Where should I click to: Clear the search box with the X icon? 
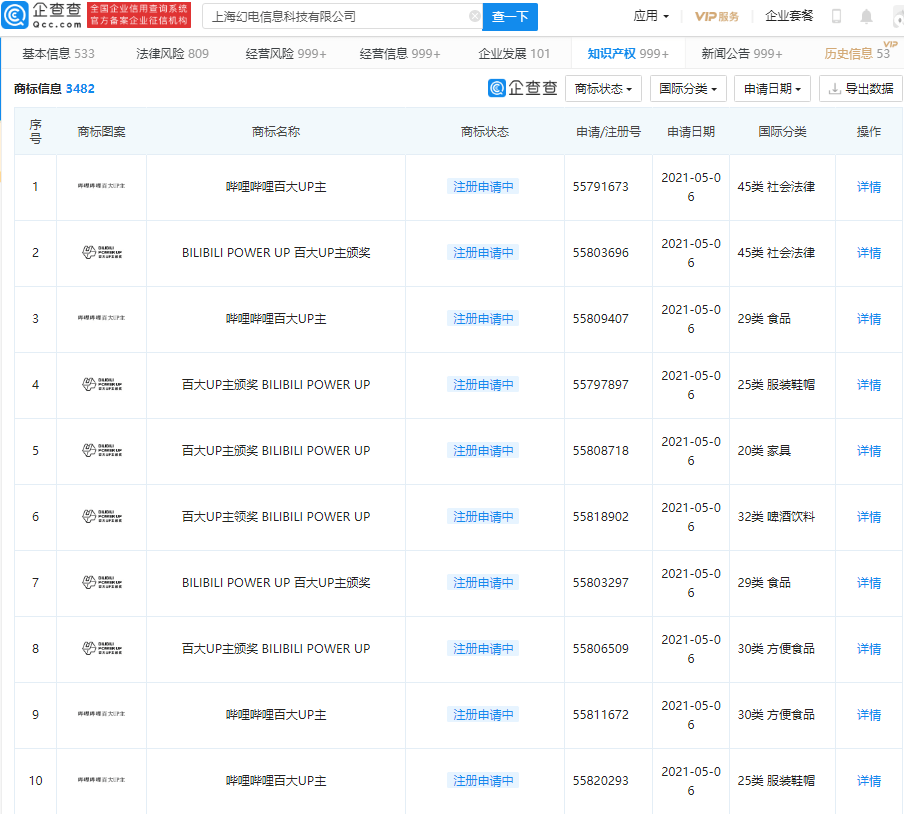tap(474, 16)
